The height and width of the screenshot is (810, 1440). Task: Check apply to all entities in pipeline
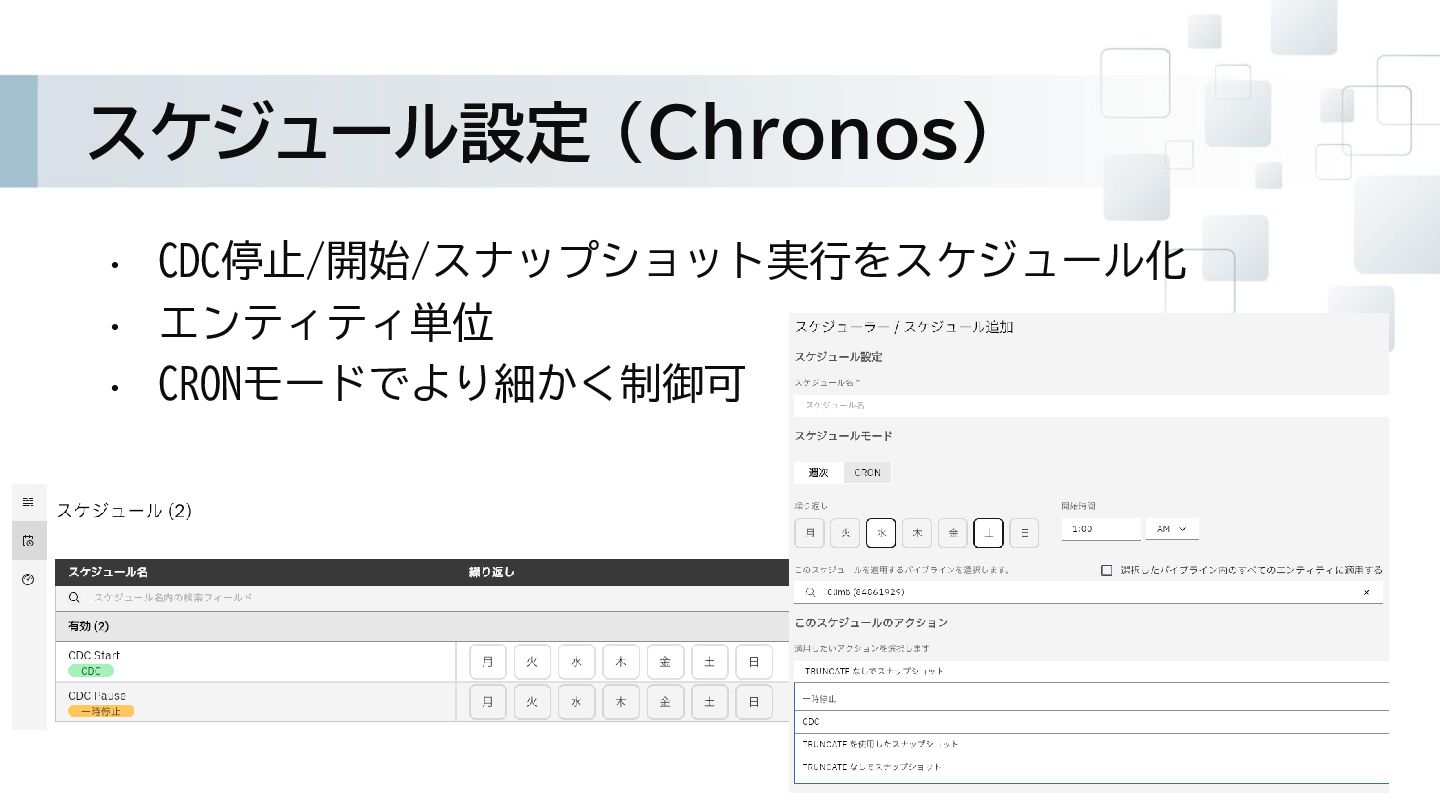coord(1106,570)
